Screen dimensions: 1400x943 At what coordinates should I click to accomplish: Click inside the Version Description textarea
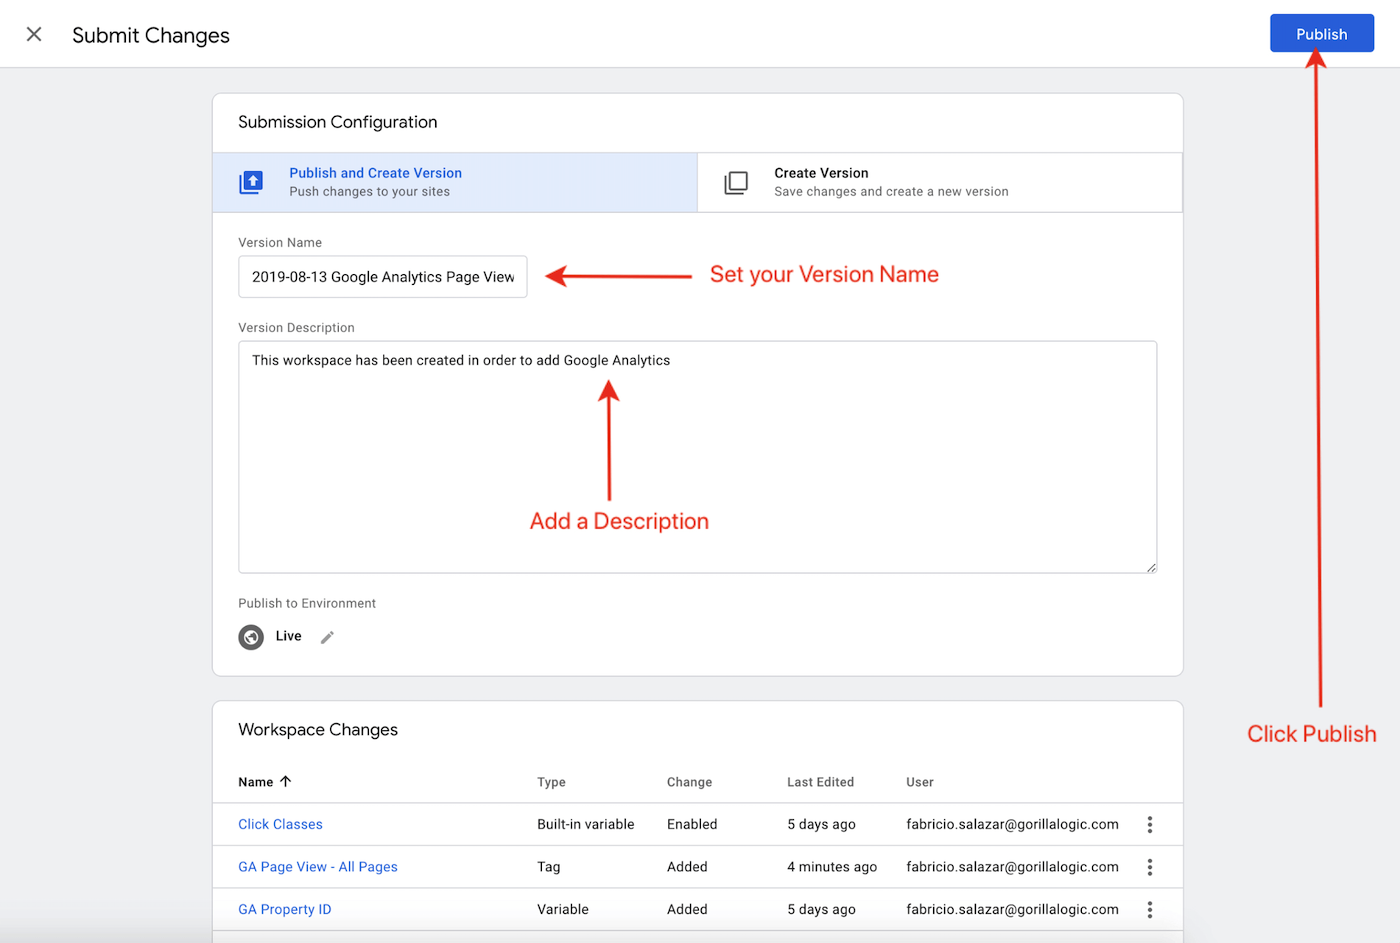click(x=697, y=457)
